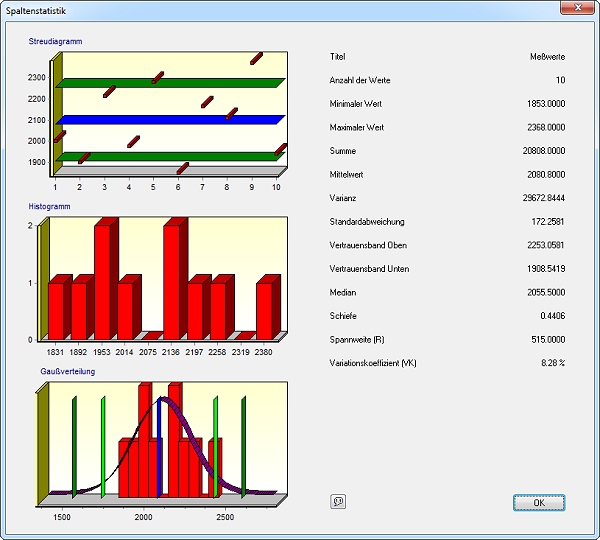The width and height of the screenshot is (600, 540).
Task: Click the Histogramm heading label
Action: pos(50,207)
